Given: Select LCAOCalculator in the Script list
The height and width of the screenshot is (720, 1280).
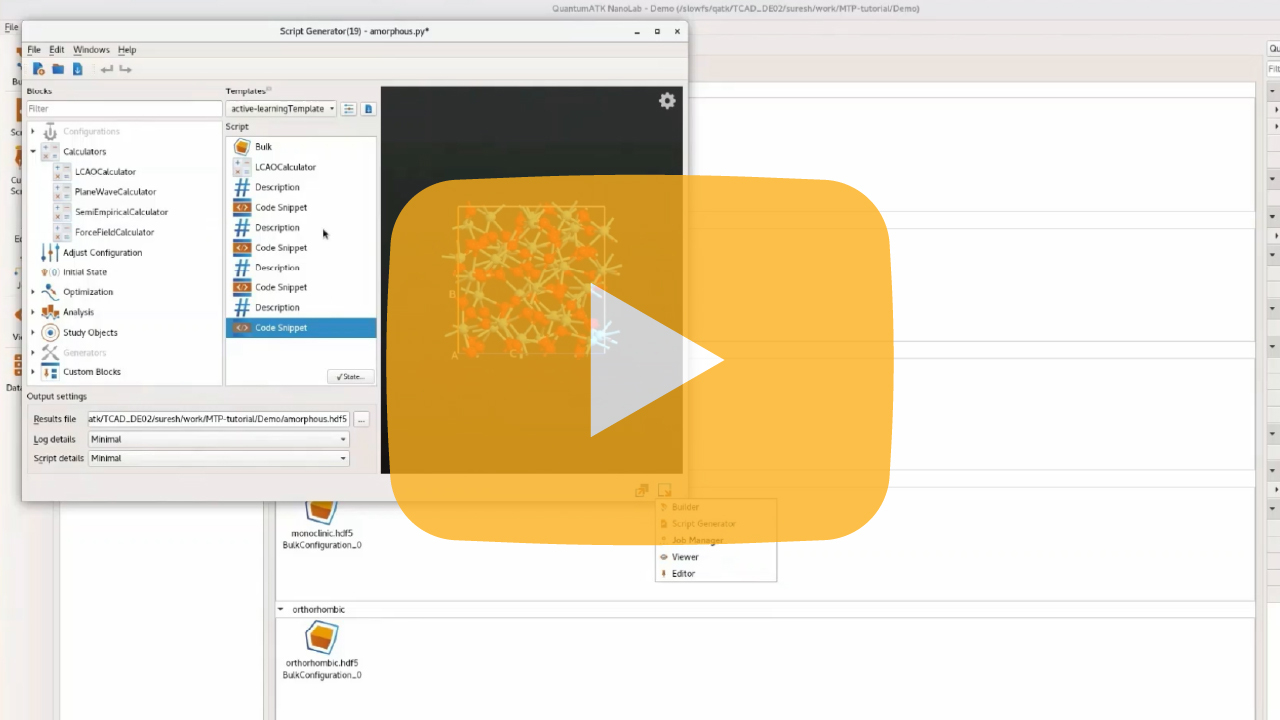Looking at the screenshot, I should pos(301,167).
